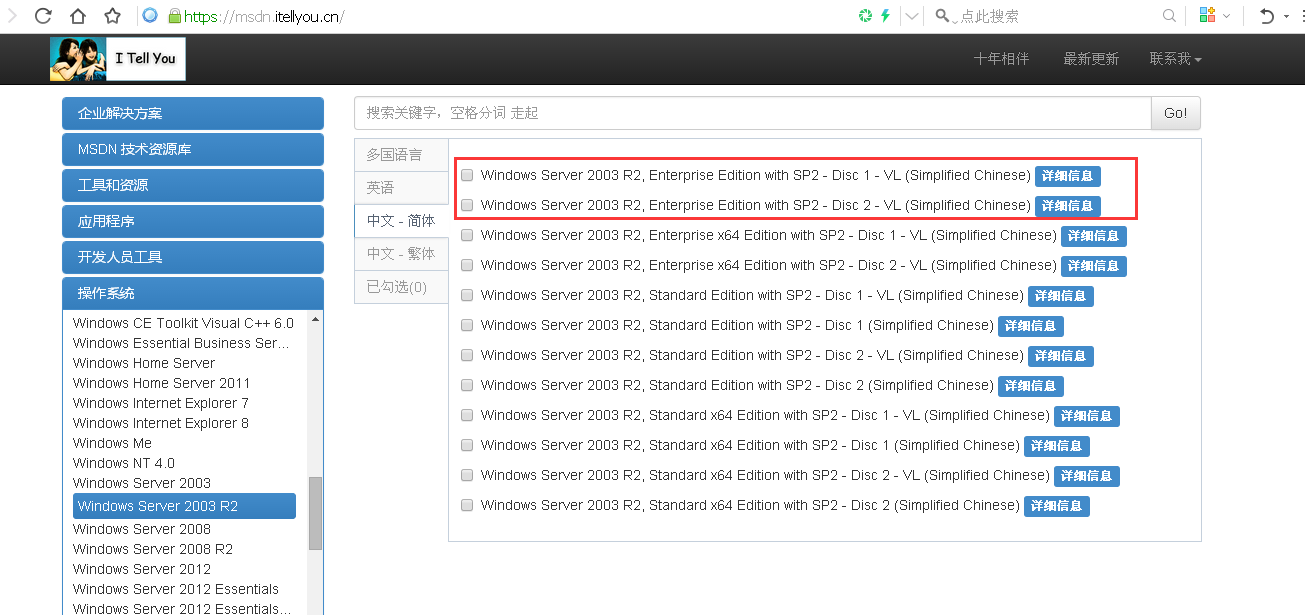The image size is (1305, 615).
Task: Open the address bar history chevron
Action: [912, 16]
